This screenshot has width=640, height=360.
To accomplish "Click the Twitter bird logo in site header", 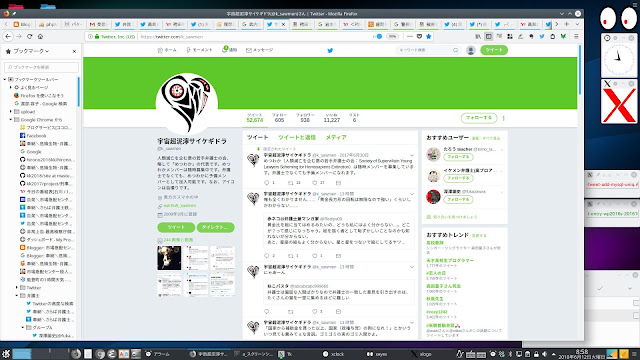I will coord(330,51).
